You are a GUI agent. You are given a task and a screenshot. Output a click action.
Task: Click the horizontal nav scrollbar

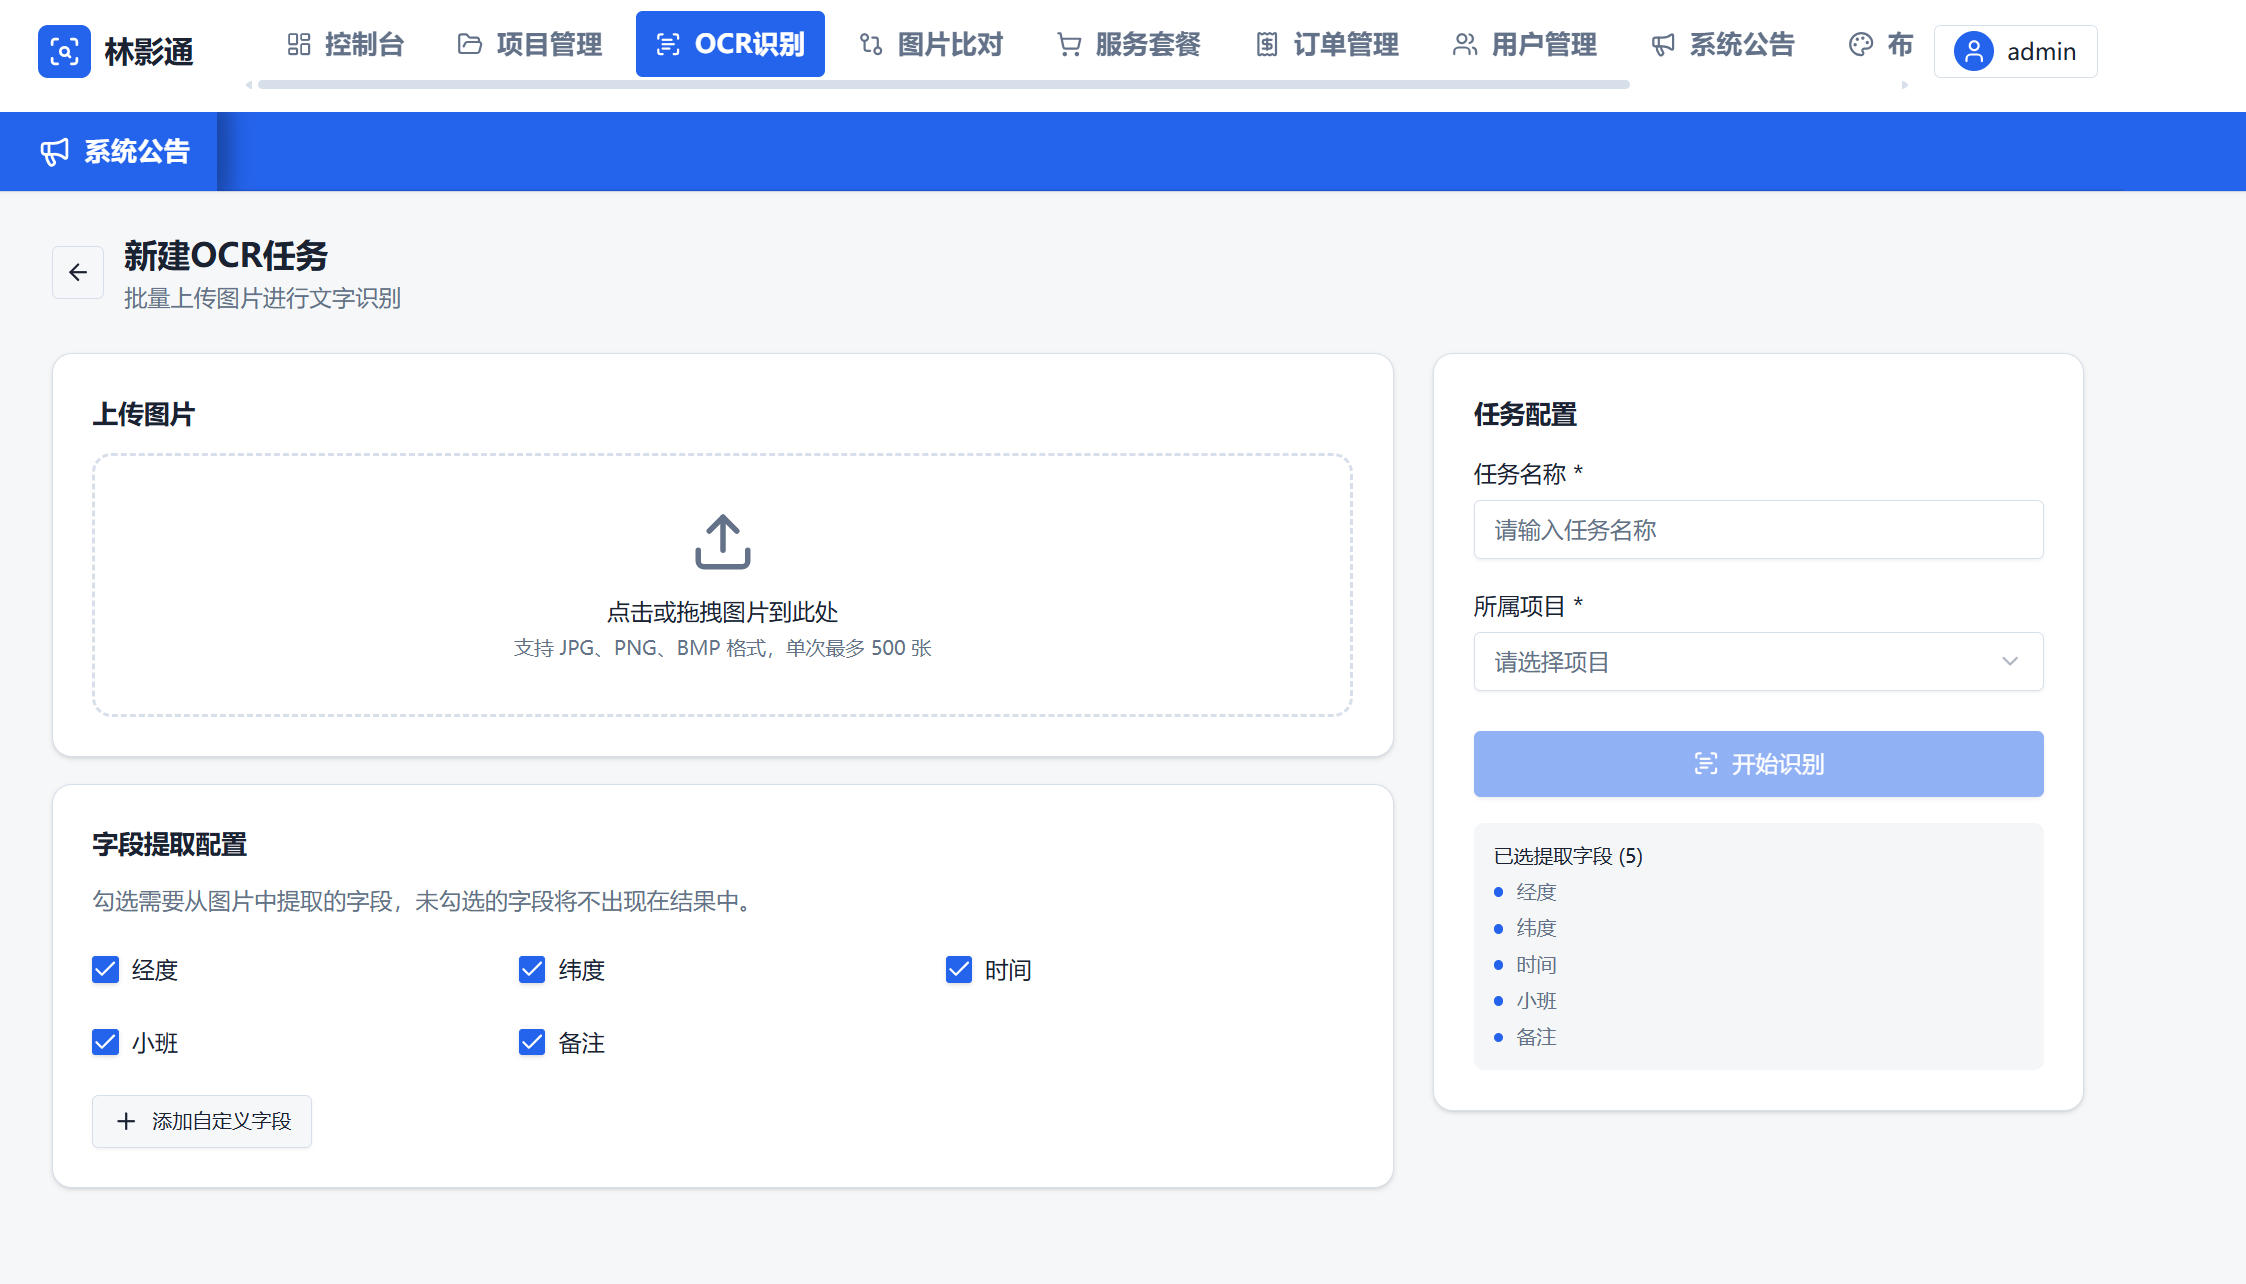tap(944, 85)
